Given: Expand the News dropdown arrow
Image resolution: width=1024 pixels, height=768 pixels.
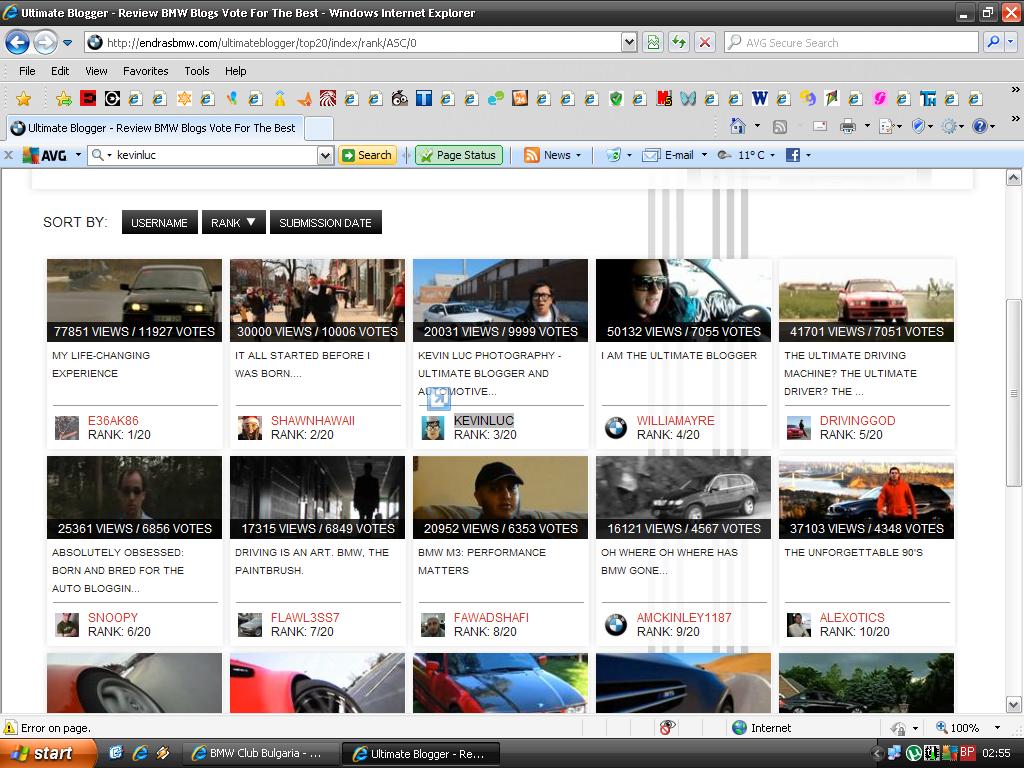Looking at the screenshot, I should click(x=579, y=155).
